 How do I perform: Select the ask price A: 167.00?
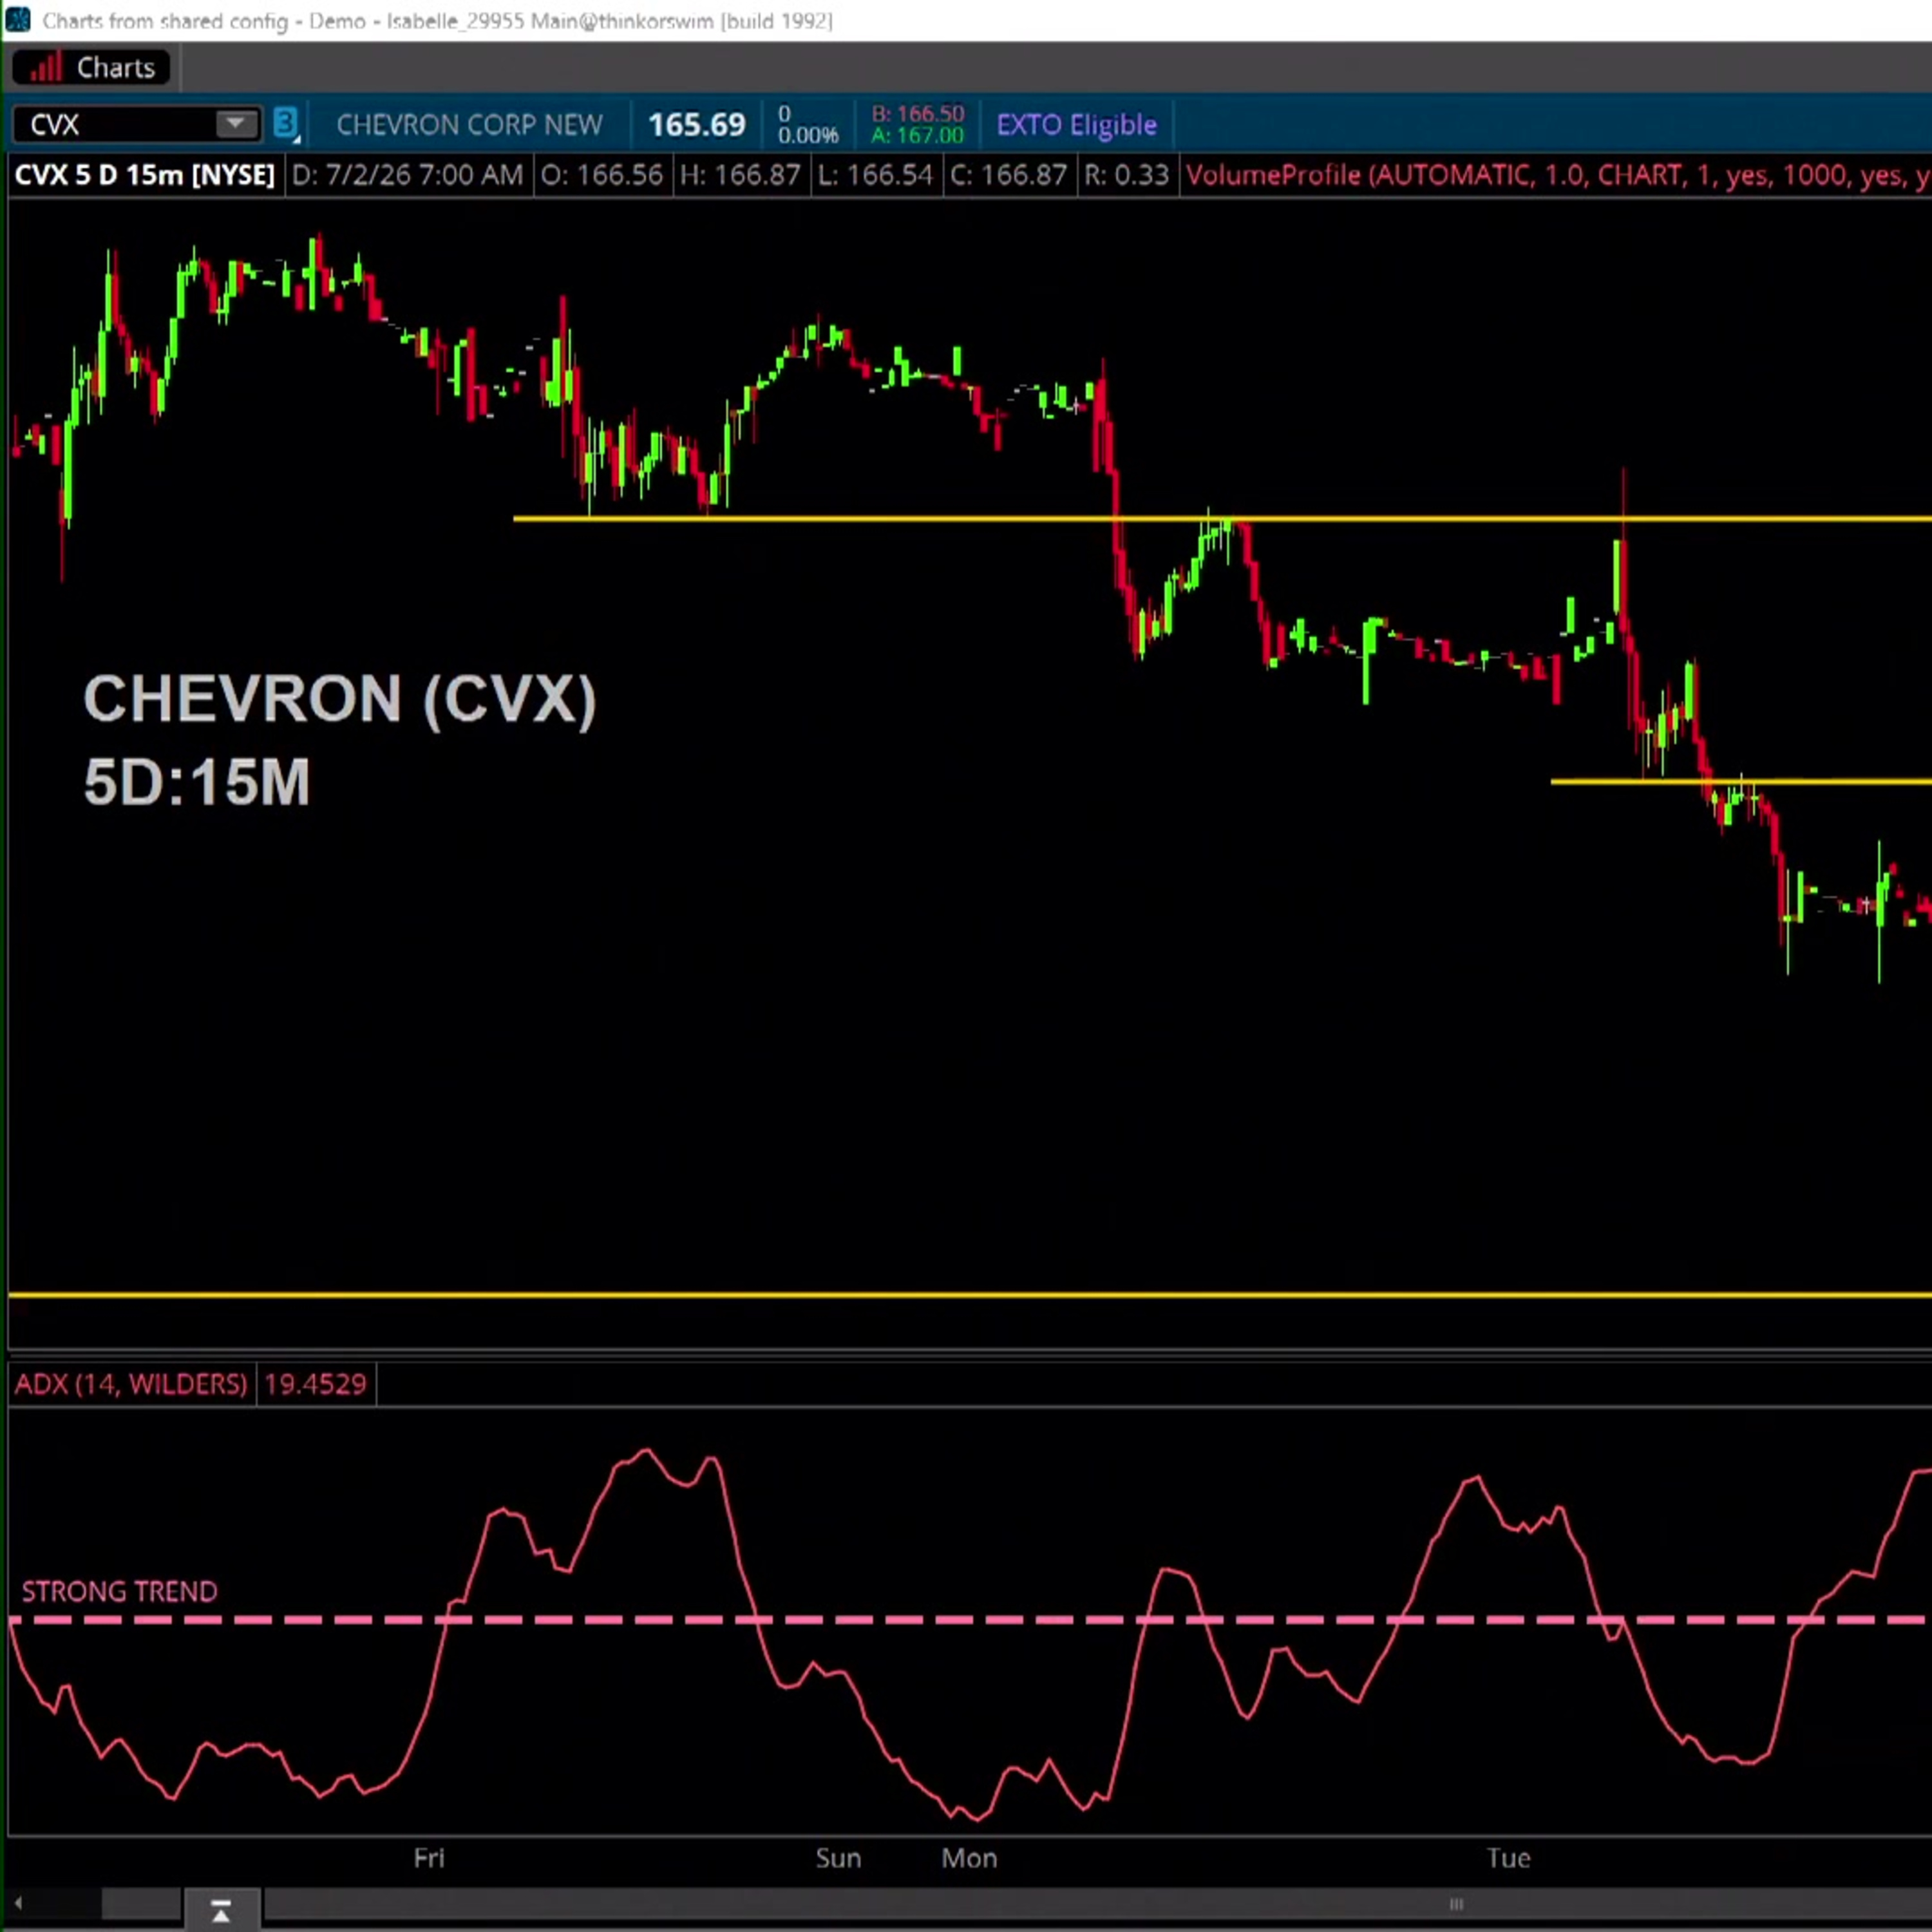(917, 135)
